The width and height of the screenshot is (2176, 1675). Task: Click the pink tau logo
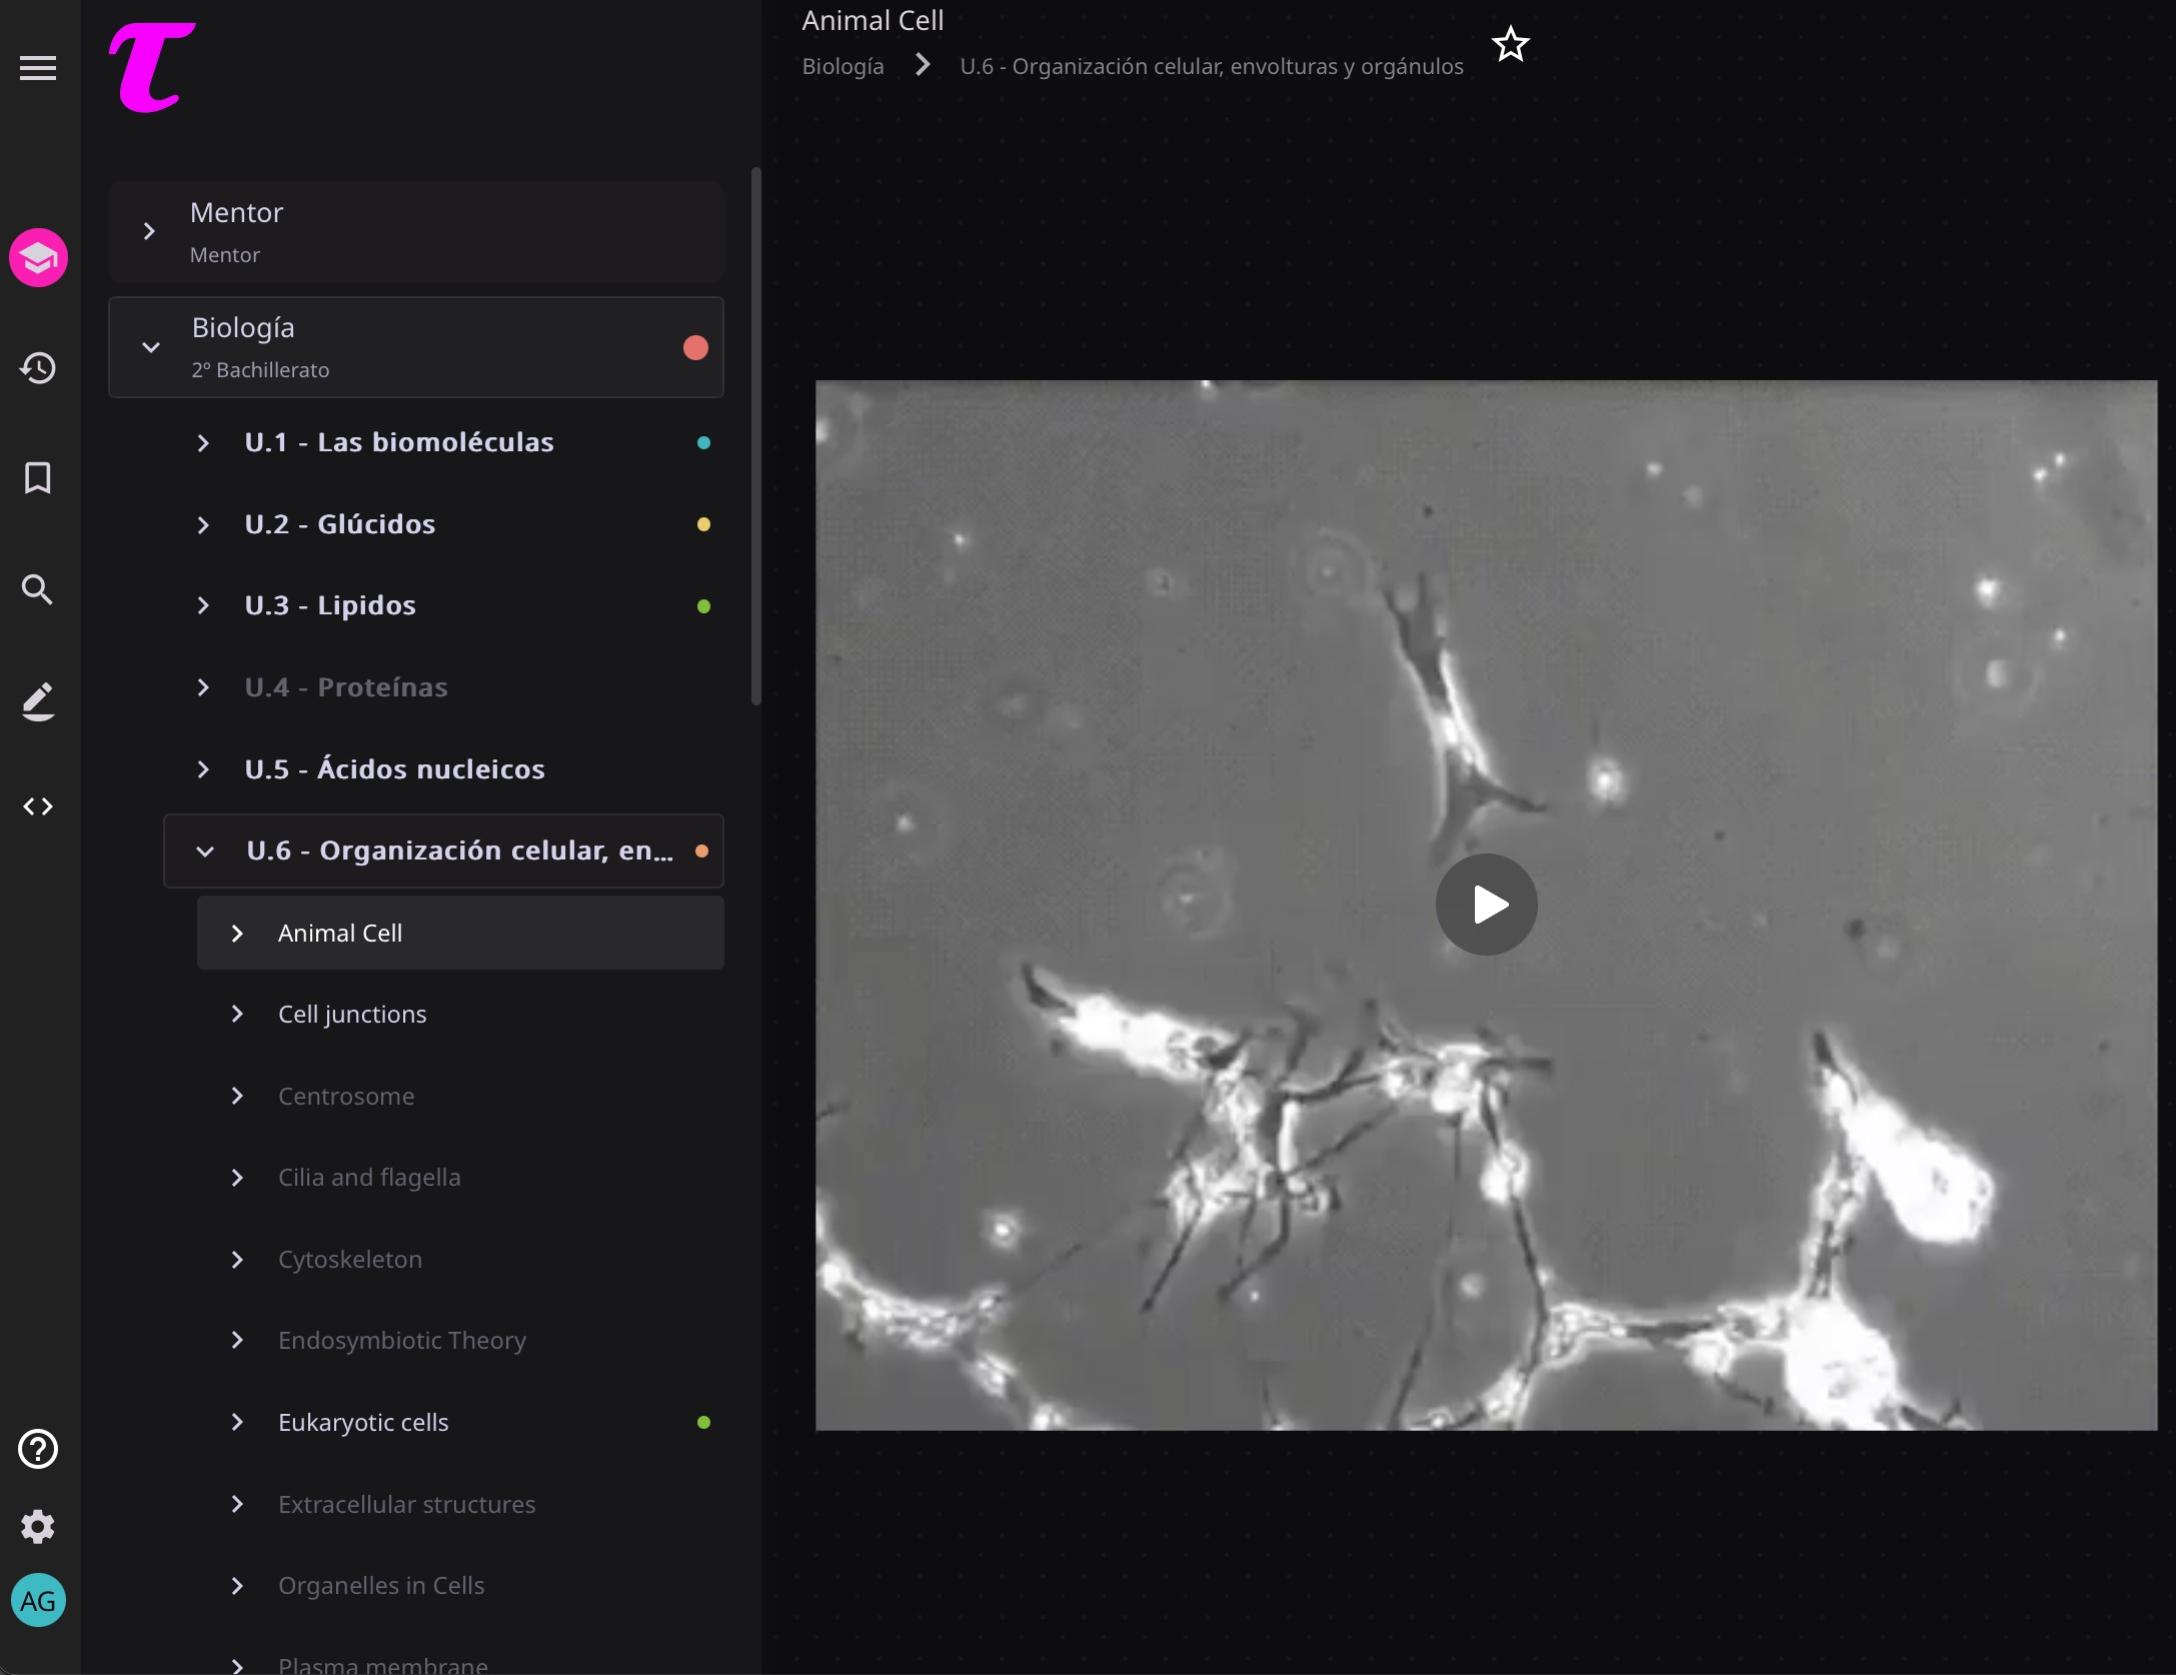coord(151,68)
